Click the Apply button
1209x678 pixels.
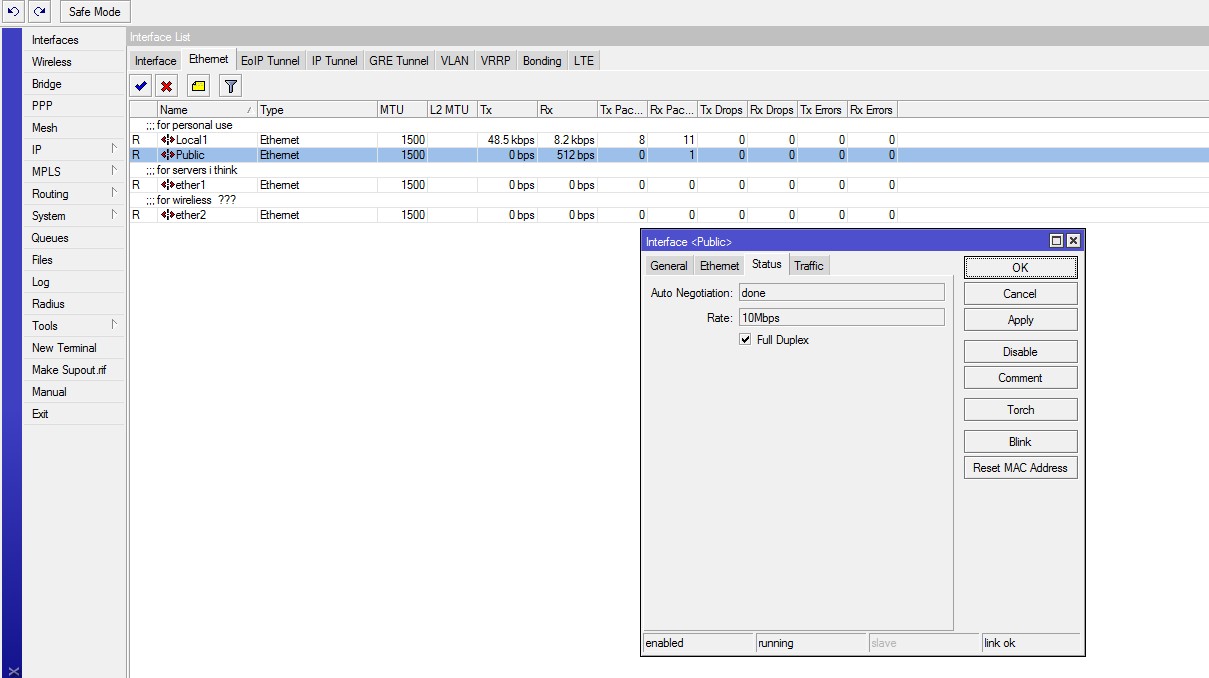(1020, 320)
